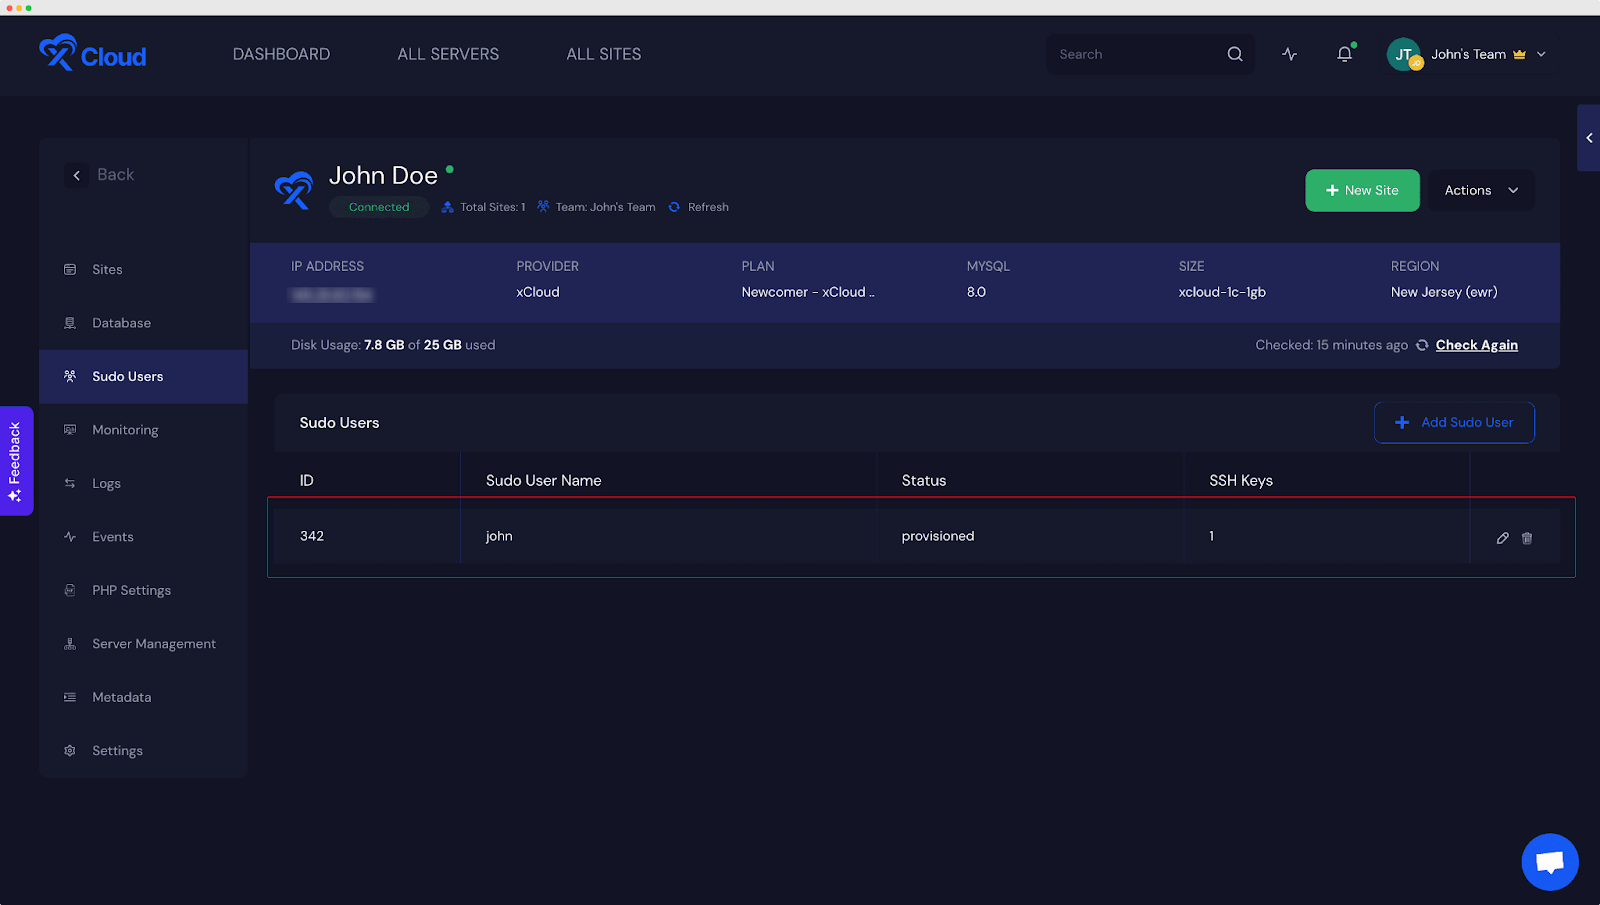Focus the Search input field
Viewport: 1600px width, 905px height.
[1135, 54]
